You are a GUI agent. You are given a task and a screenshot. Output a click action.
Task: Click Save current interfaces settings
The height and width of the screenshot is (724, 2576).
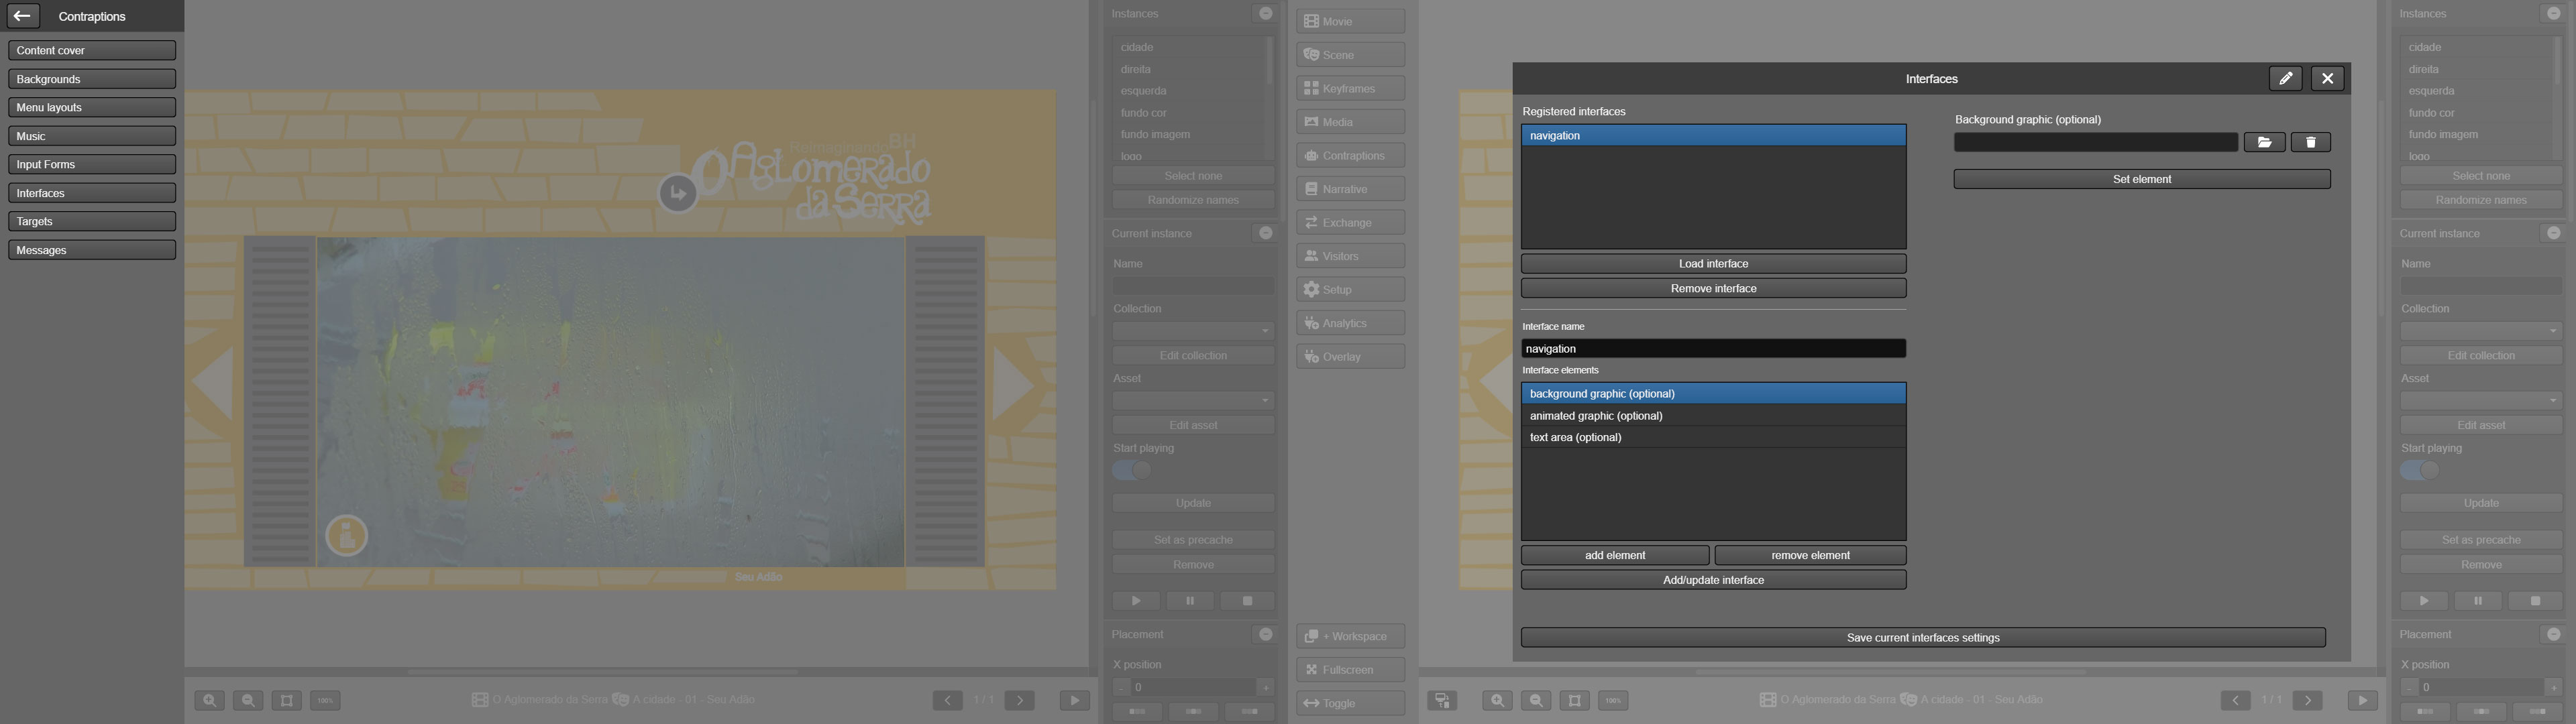[1922, 638]
